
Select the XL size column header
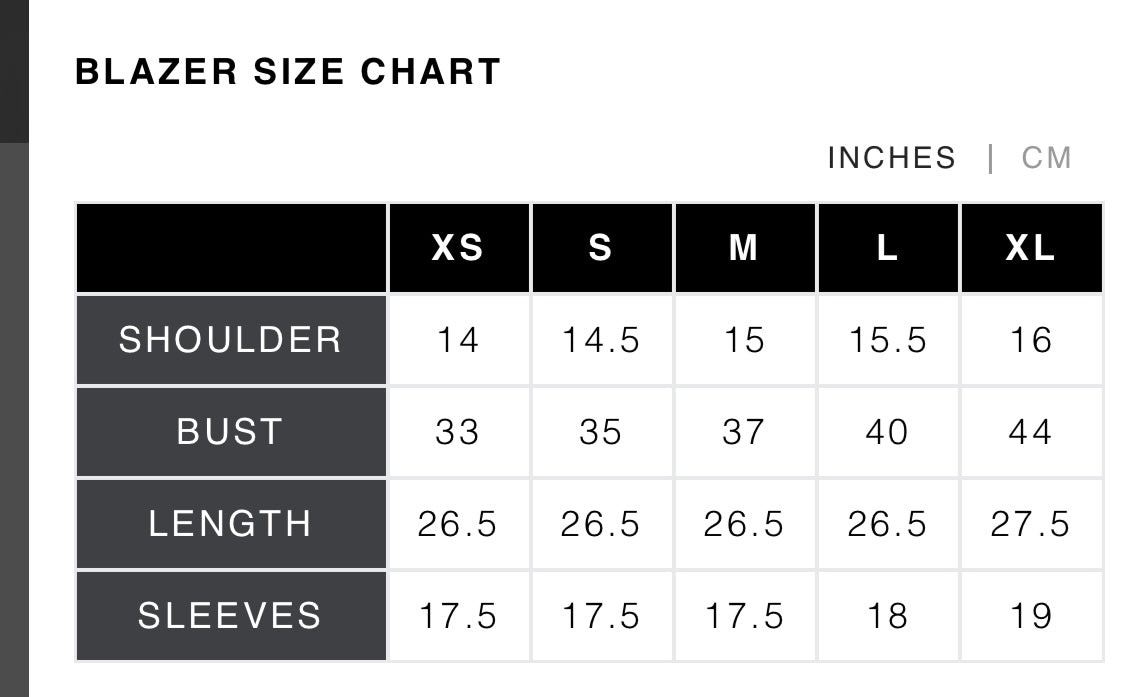click(1031, 248)
